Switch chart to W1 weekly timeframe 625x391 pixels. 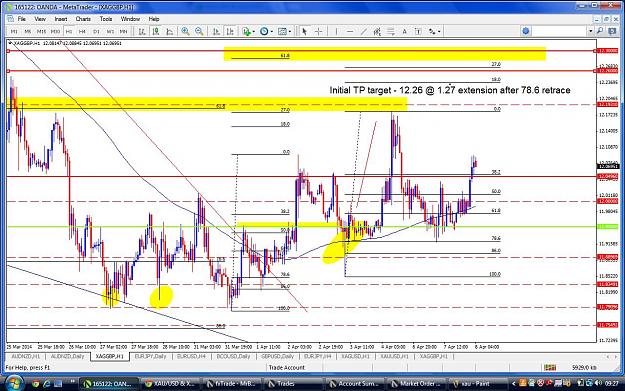point(110,31)
